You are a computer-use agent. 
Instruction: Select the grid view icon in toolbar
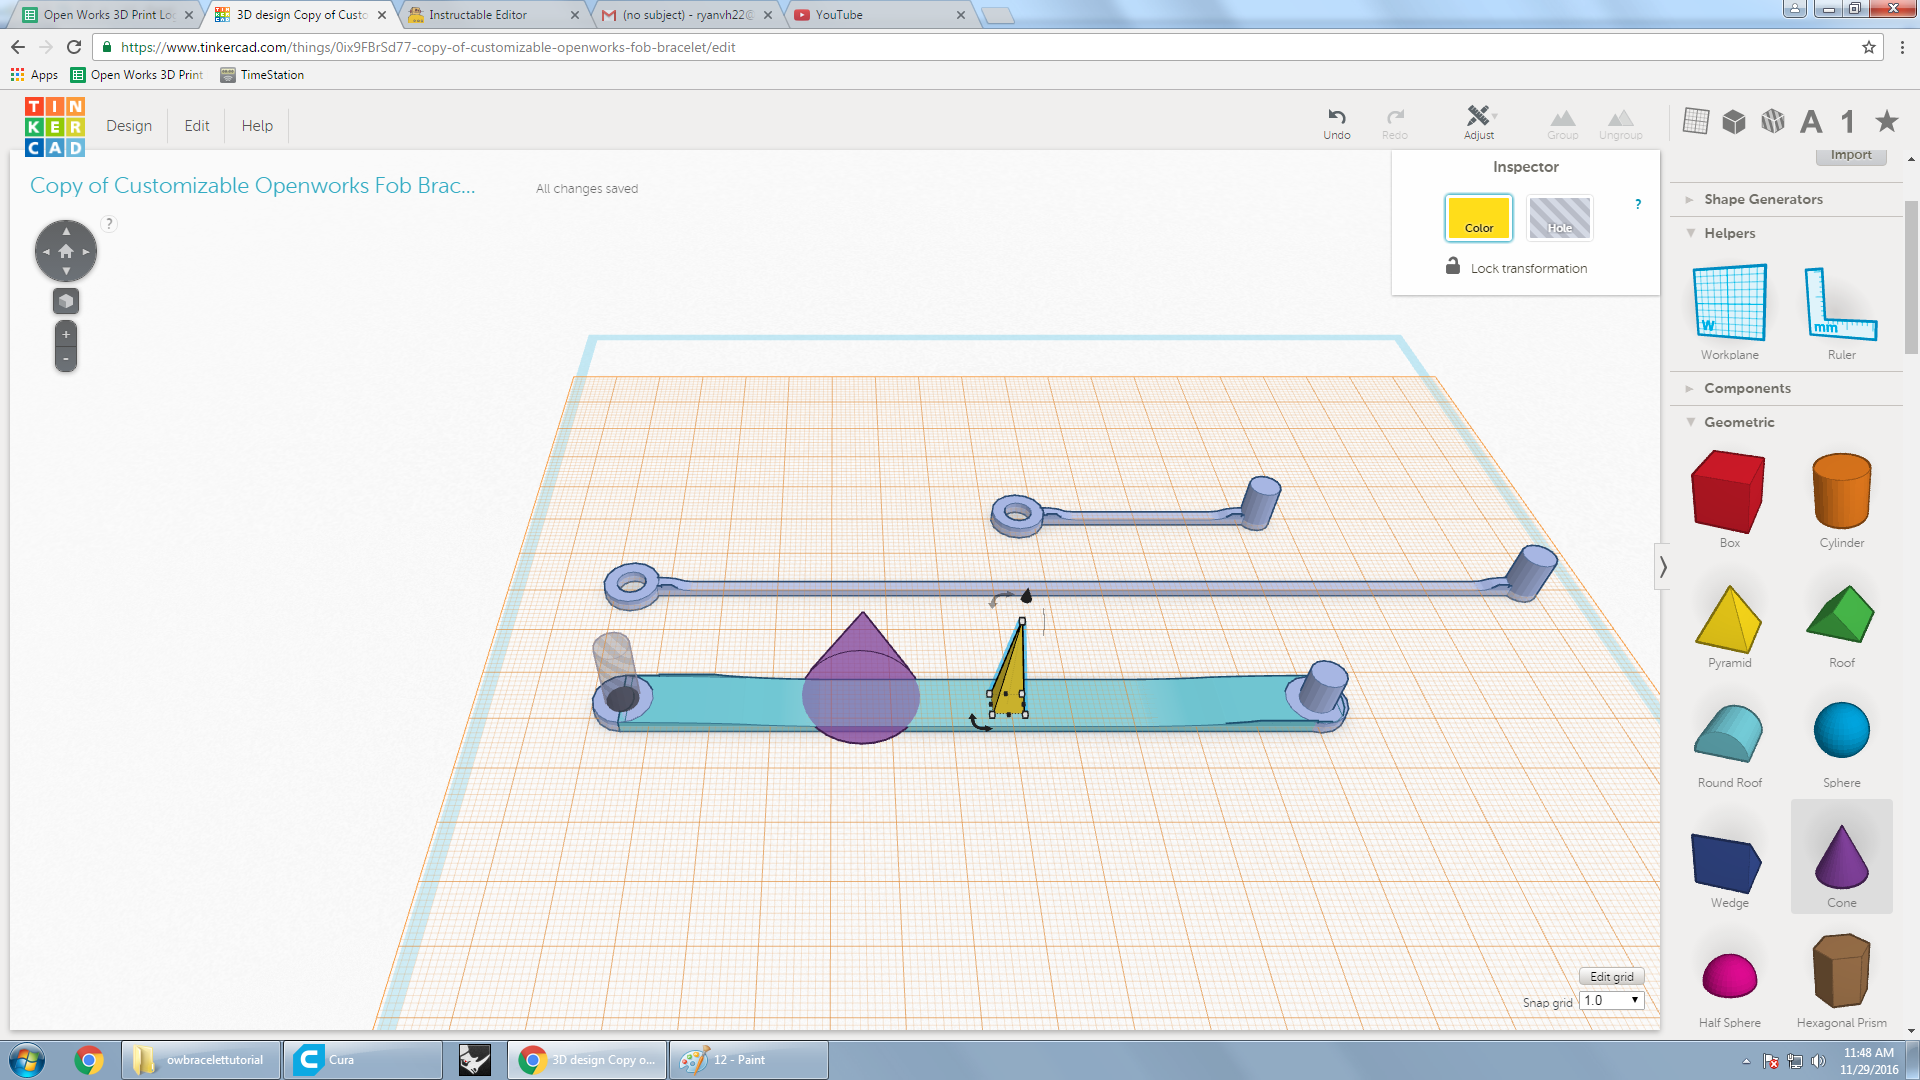coord(1696,121)
